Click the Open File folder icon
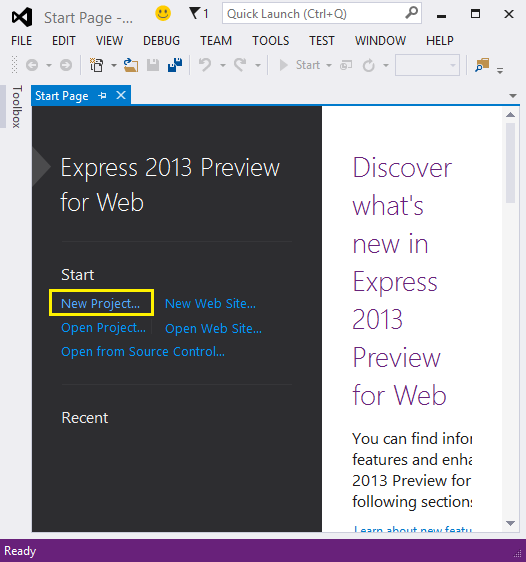 [131, 65]
